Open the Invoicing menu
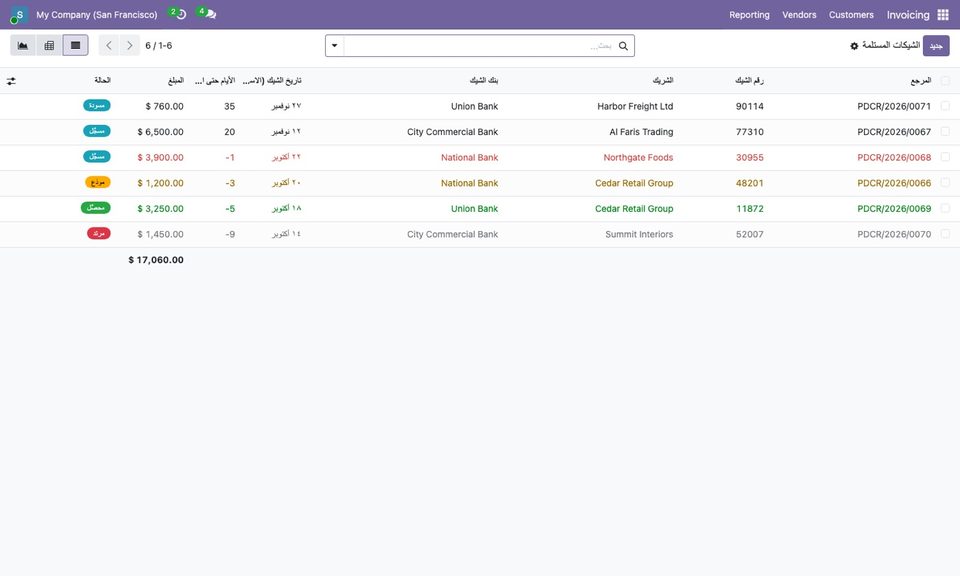The image size is (960, 576). coord(908,15)
